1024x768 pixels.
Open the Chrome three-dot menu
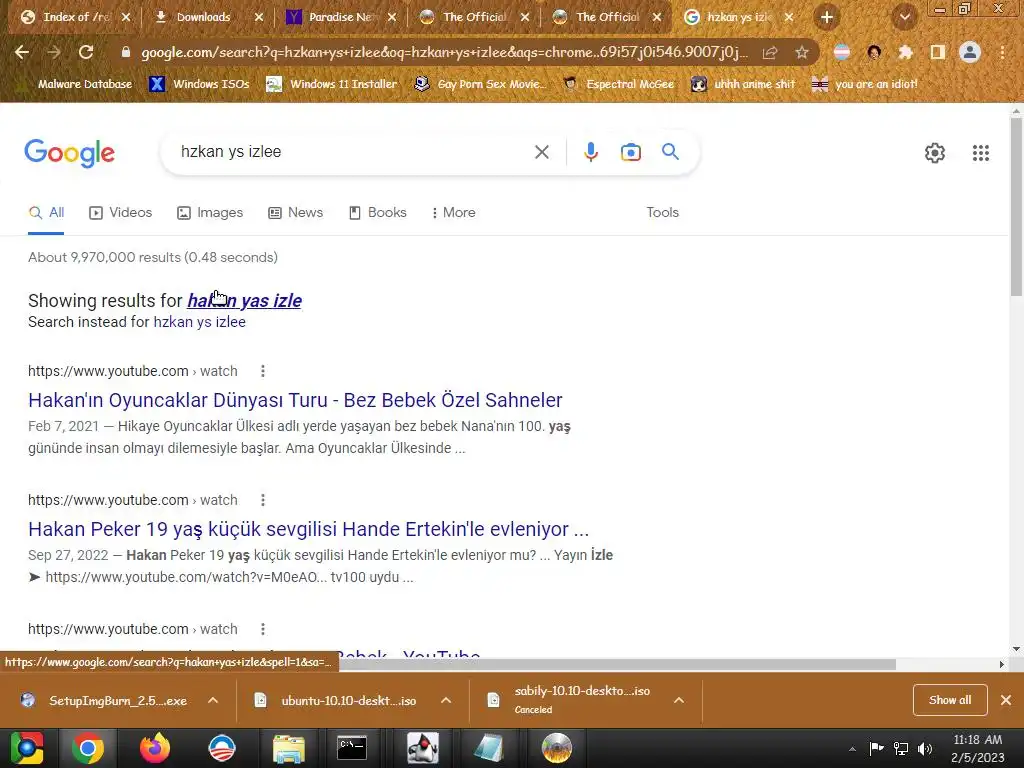(1002, 52)
